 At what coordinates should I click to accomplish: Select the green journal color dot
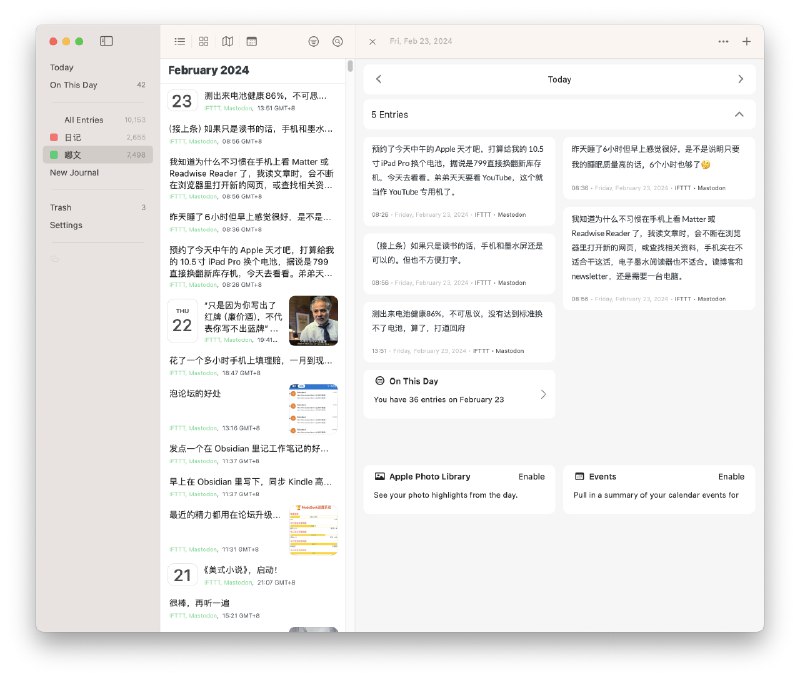tap(54, 154)
